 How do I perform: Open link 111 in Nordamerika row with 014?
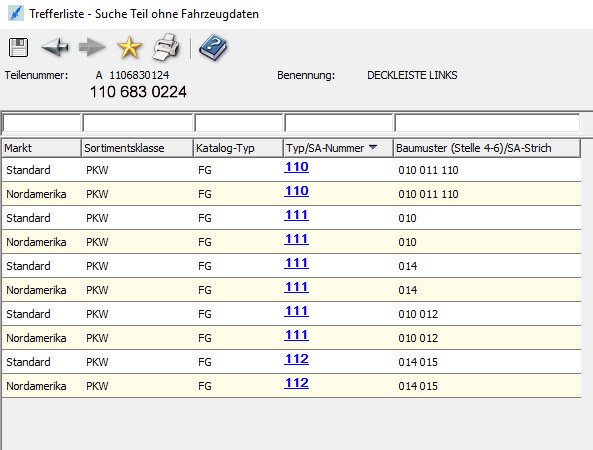coord(296,287)
